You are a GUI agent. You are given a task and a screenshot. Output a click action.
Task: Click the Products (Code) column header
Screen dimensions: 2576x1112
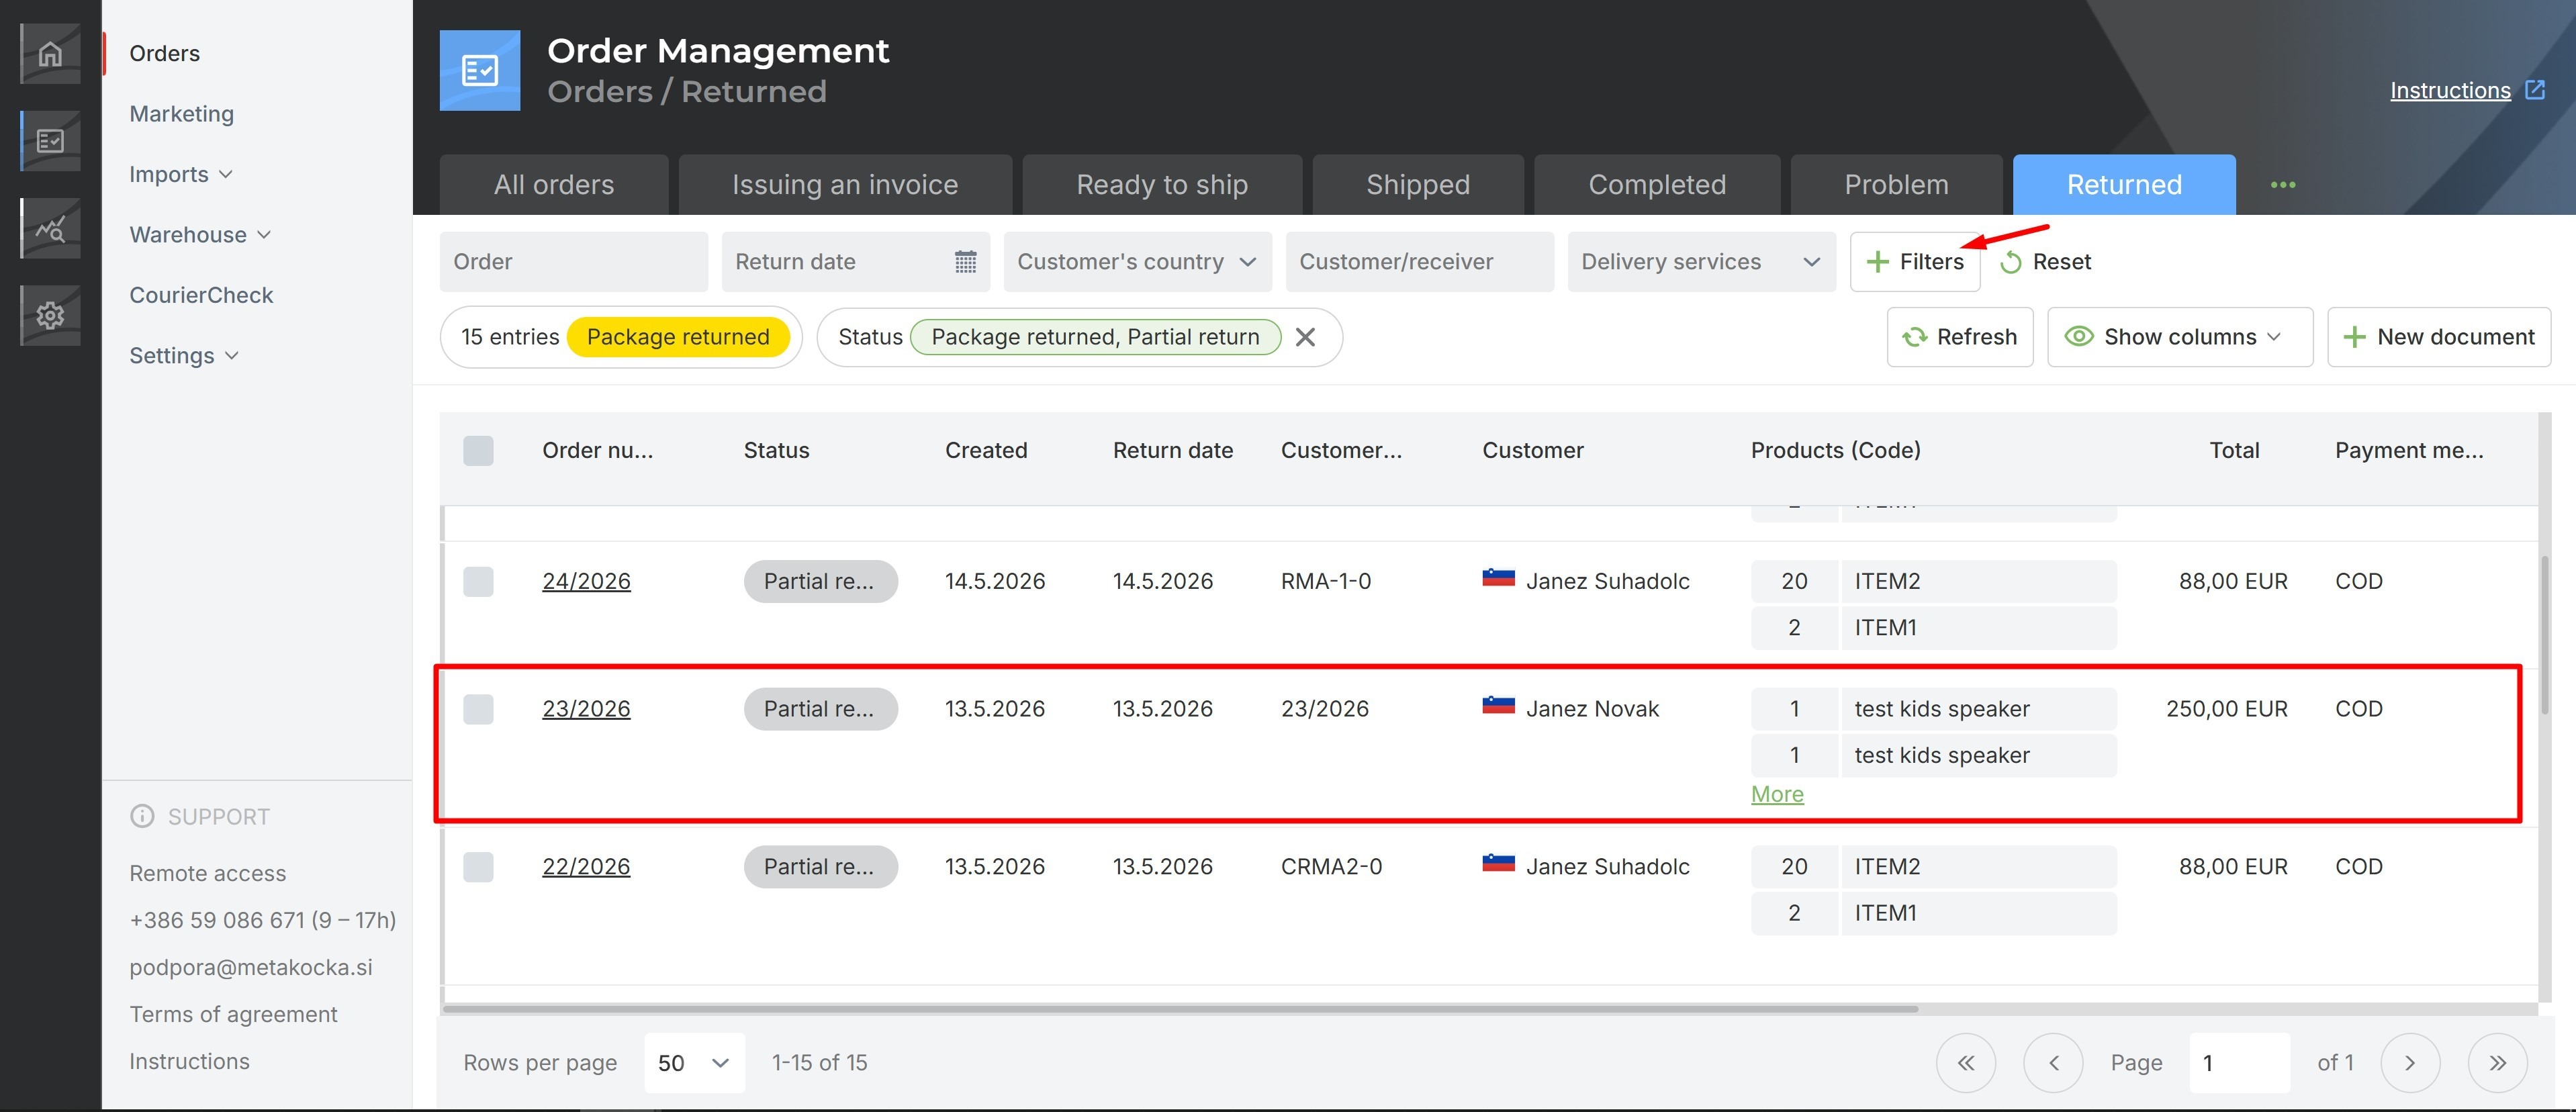pyautogui.click(x=1835, y=450)
